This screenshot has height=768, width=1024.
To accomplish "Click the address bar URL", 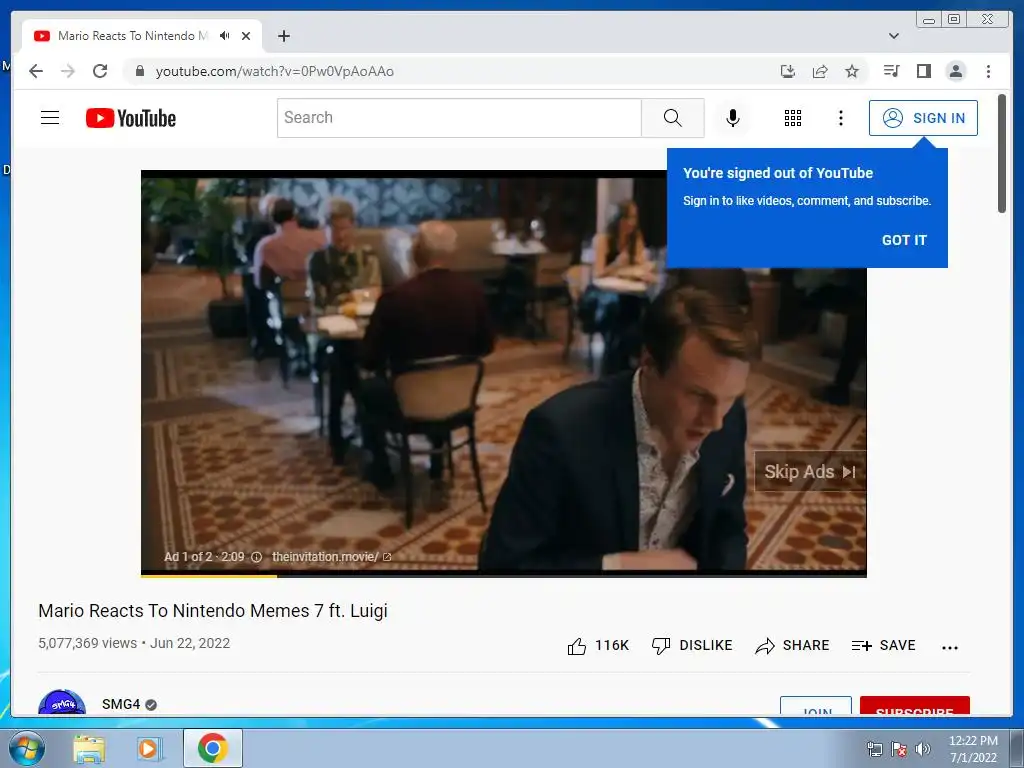I will 275,71.
